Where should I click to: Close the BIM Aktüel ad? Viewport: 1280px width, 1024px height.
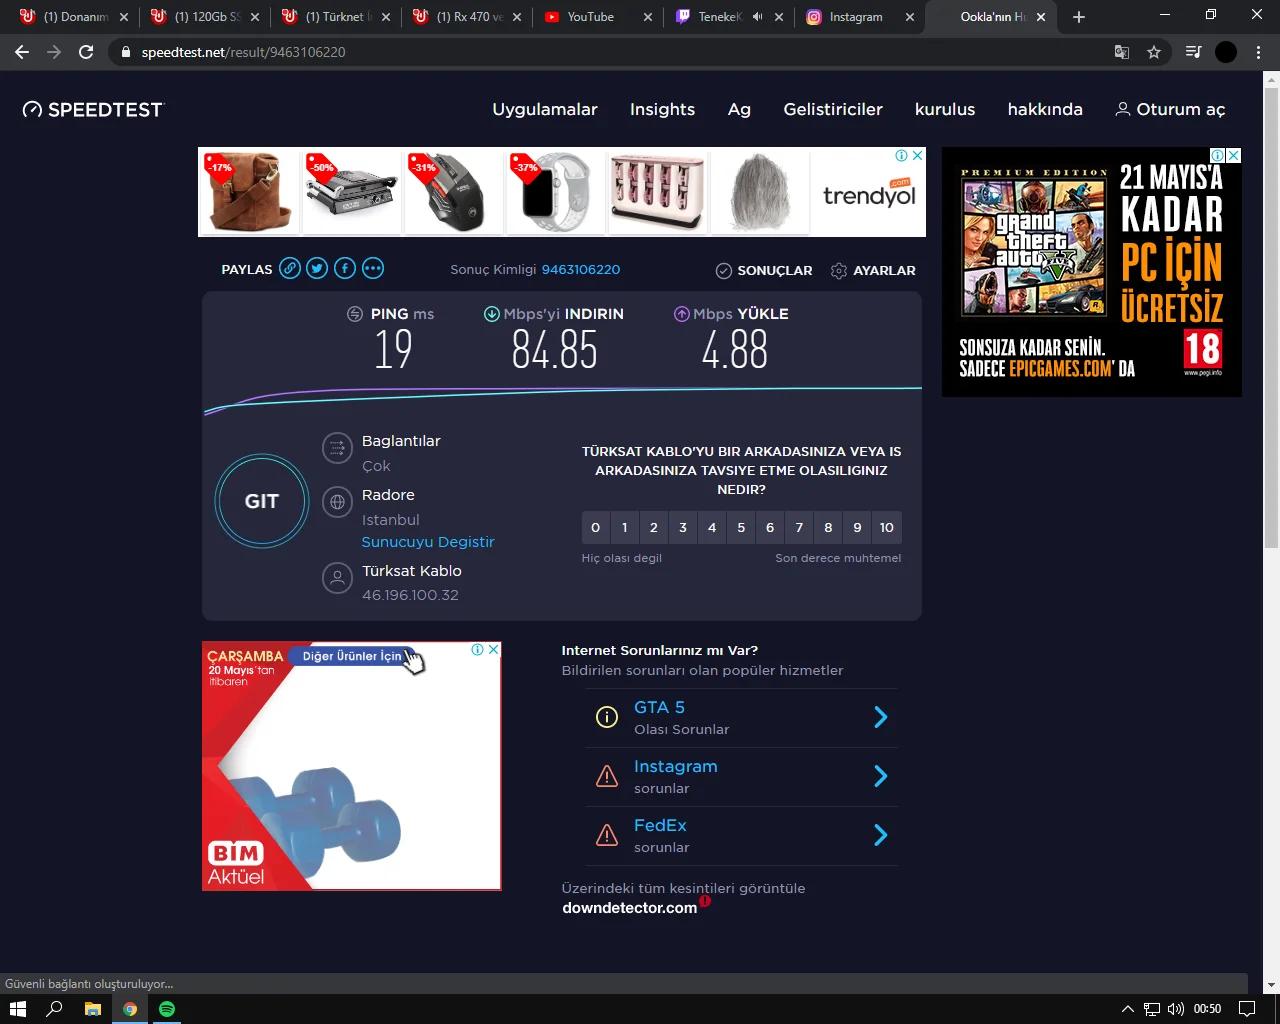tap(493, 649)
